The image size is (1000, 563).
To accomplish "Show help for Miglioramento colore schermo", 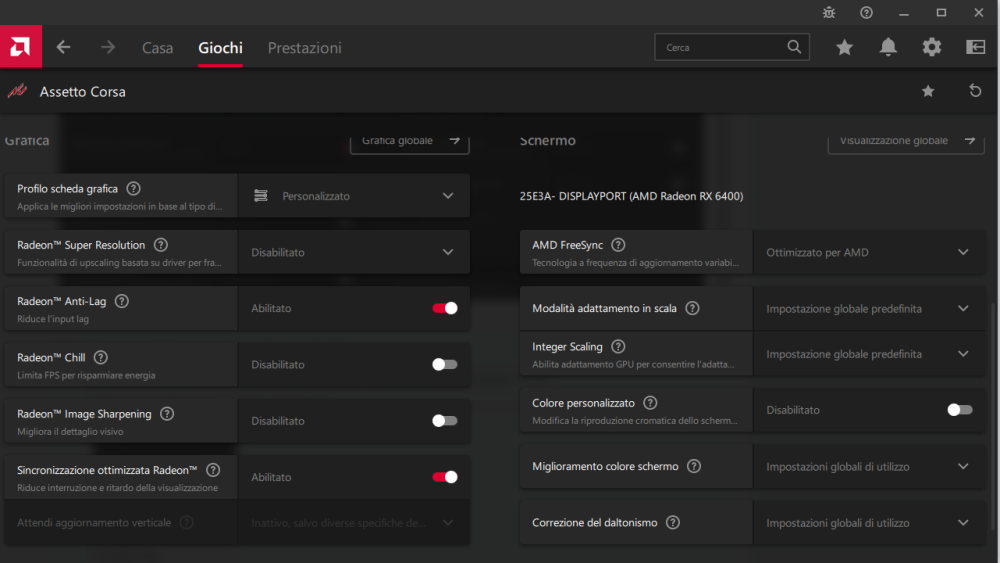I will tap(694, 466).
